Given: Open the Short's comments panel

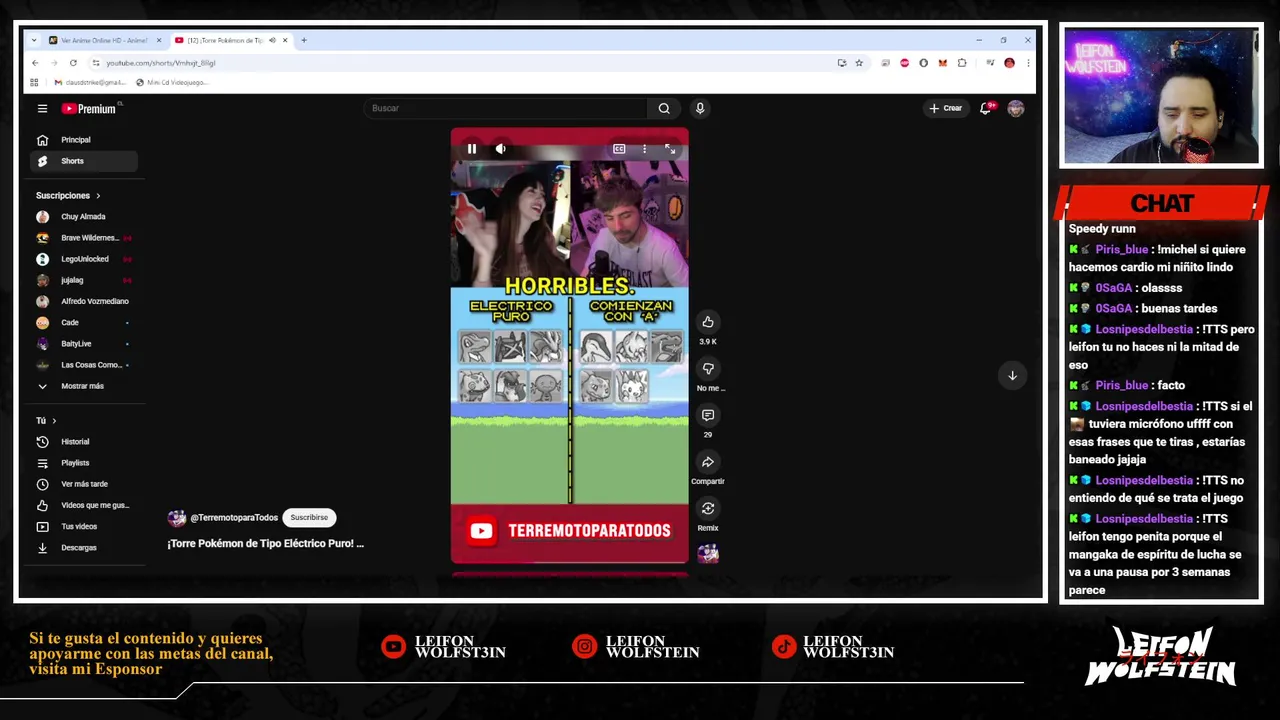Looking at the screenshot, I should coord(708,415).
